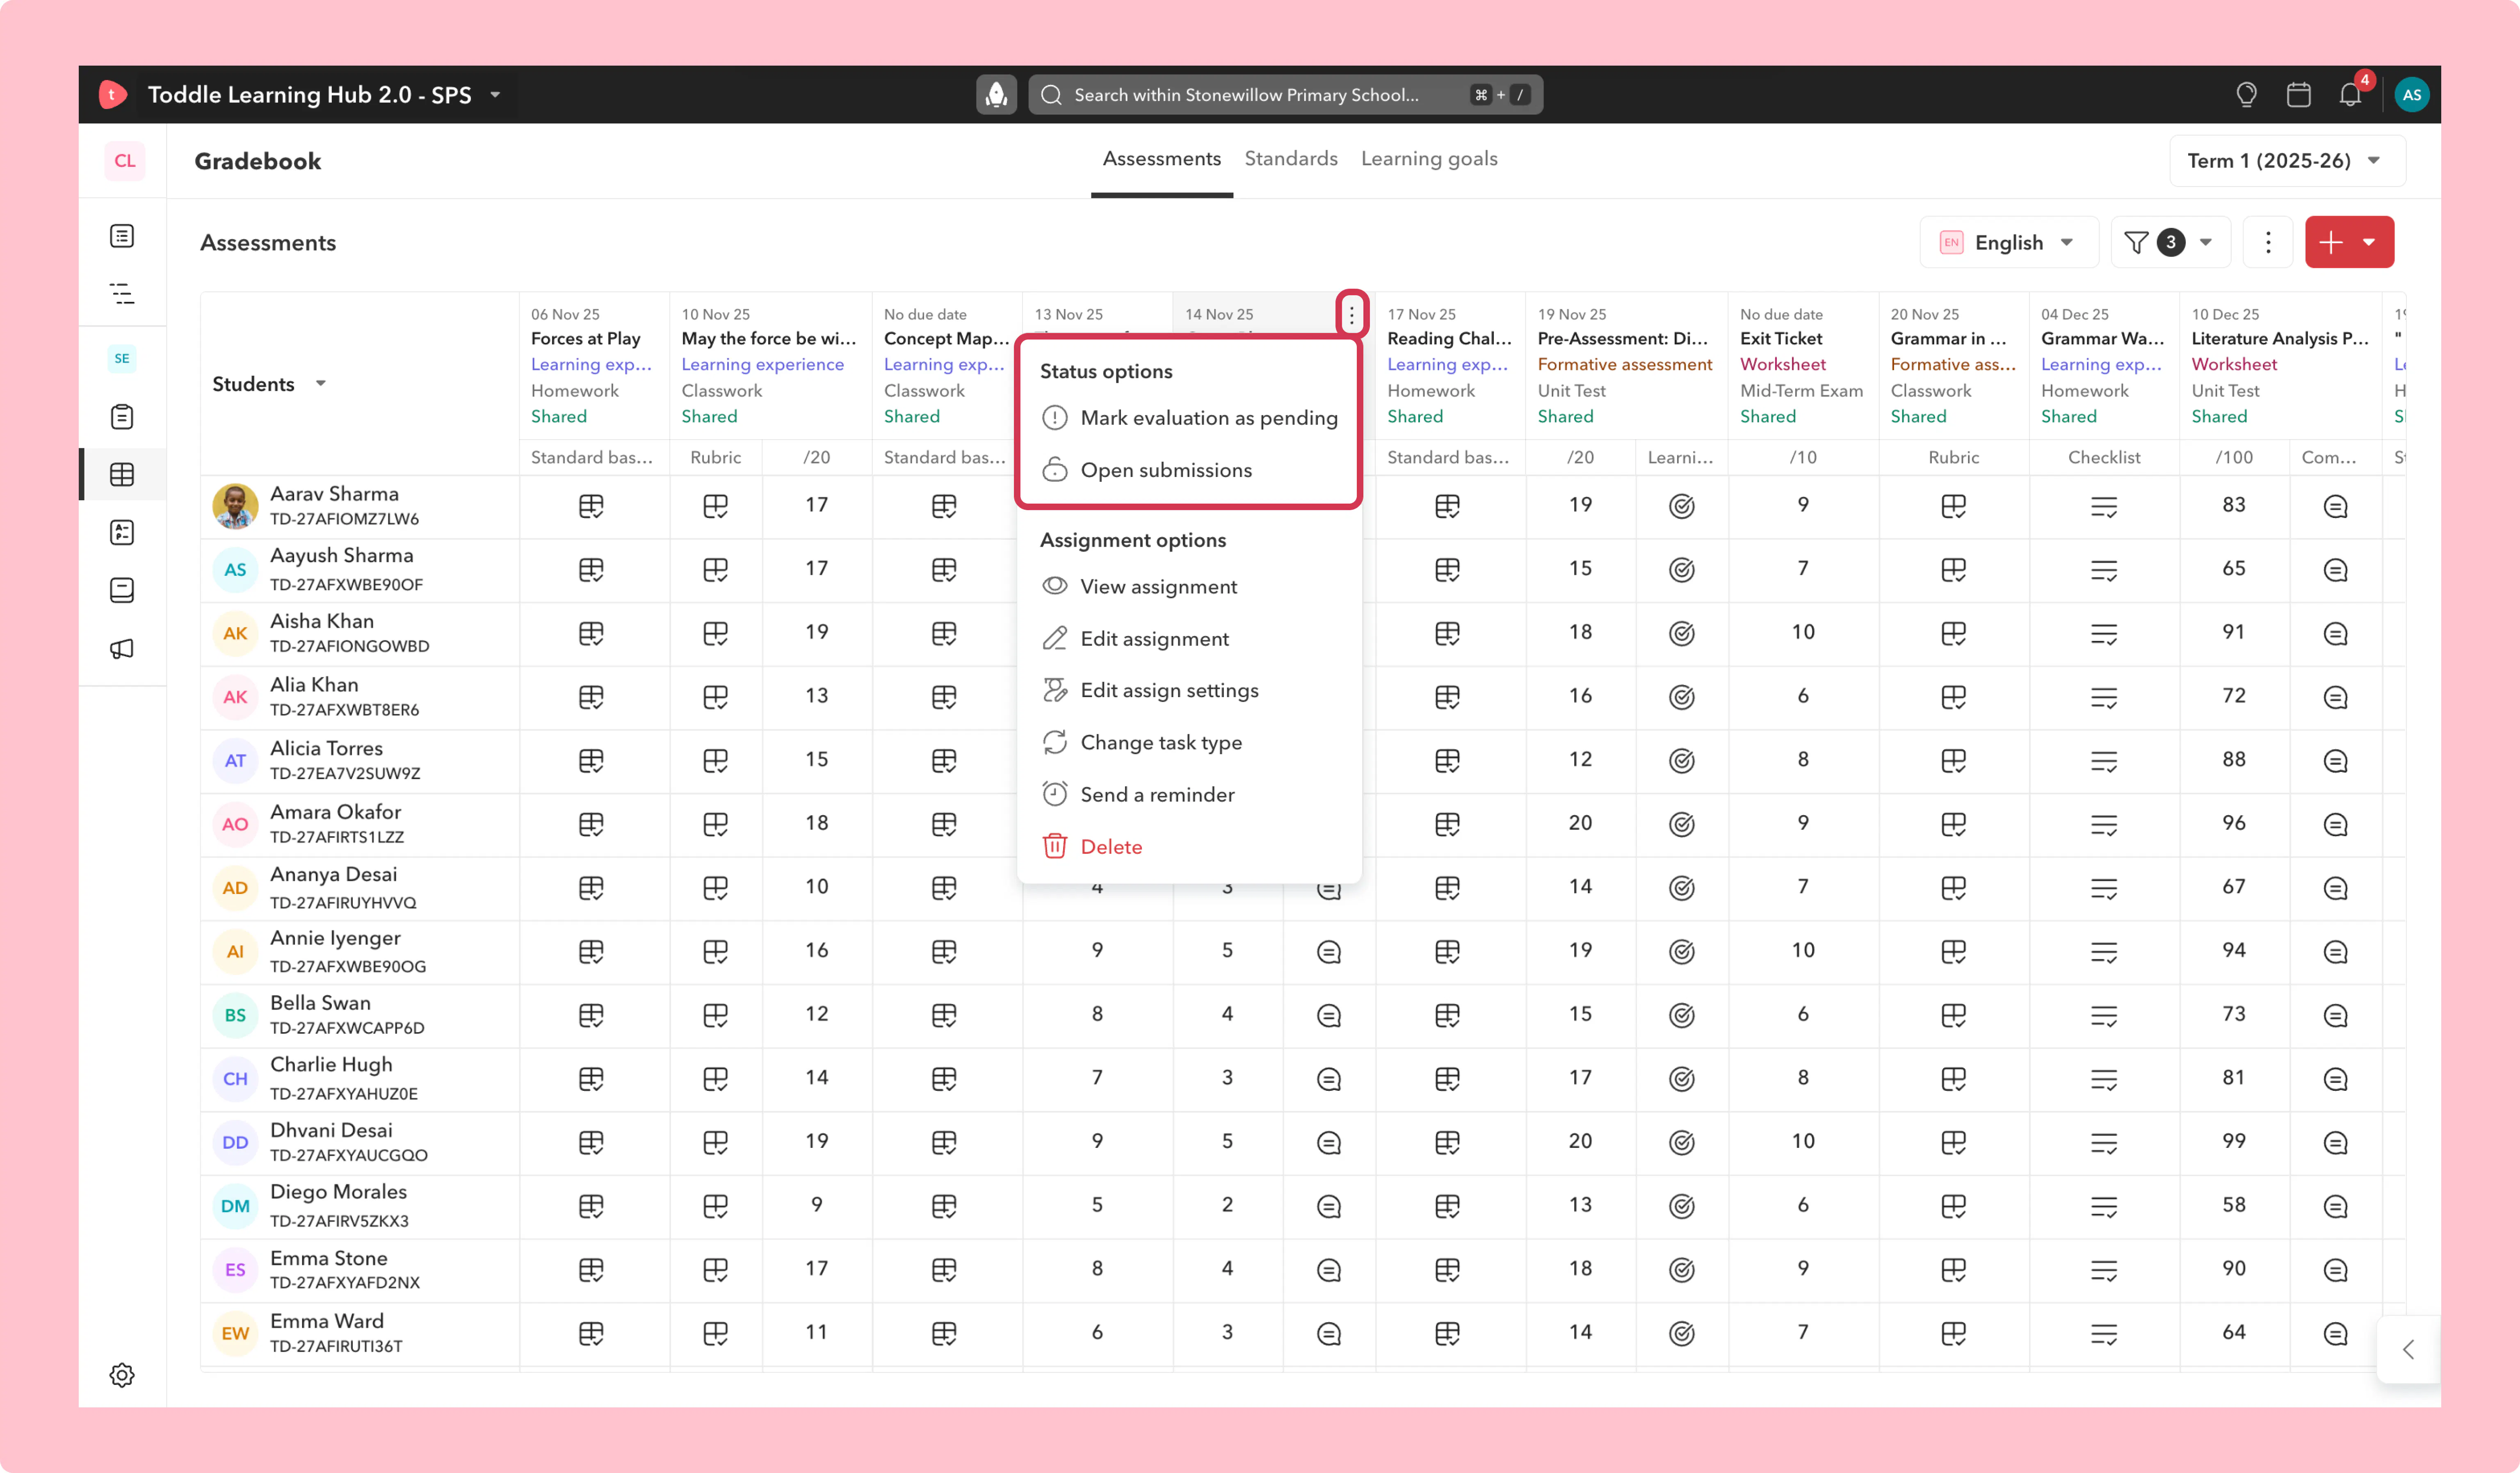2520x1473 pixels.
Task: Open the Students sort dropdown arrow
Action: [321, 384]
